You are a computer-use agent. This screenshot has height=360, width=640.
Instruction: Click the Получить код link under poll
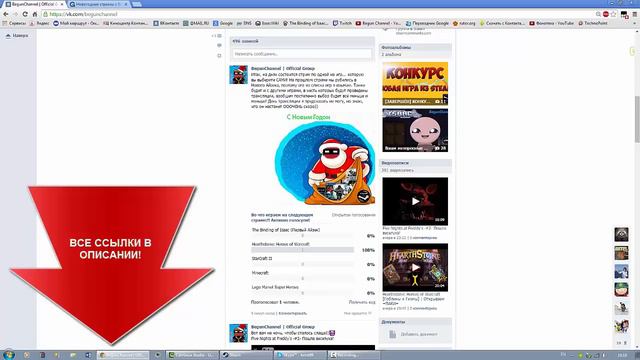[x=362, y=302]
